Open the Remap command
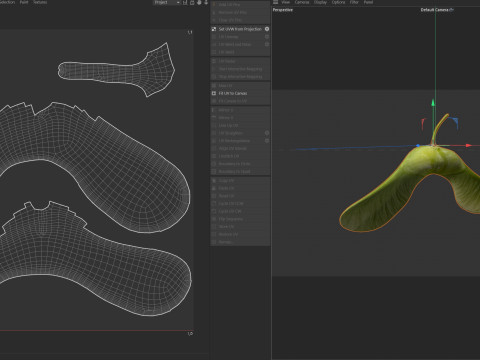This screenshot has height=360, width=480. [225, 242]
